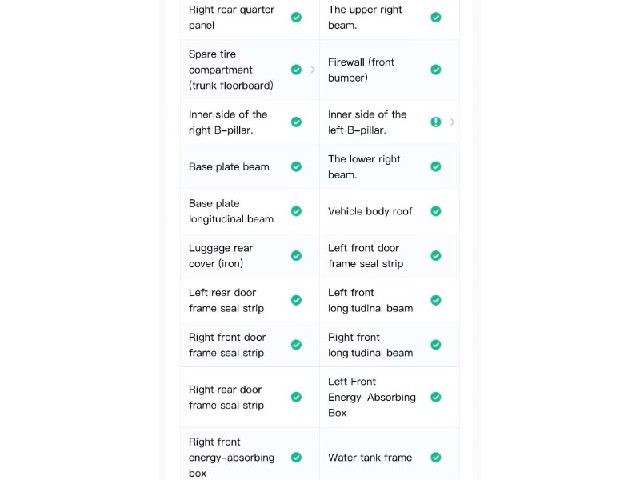Click the warning icon for left B-pillar

tap(436, 122)
